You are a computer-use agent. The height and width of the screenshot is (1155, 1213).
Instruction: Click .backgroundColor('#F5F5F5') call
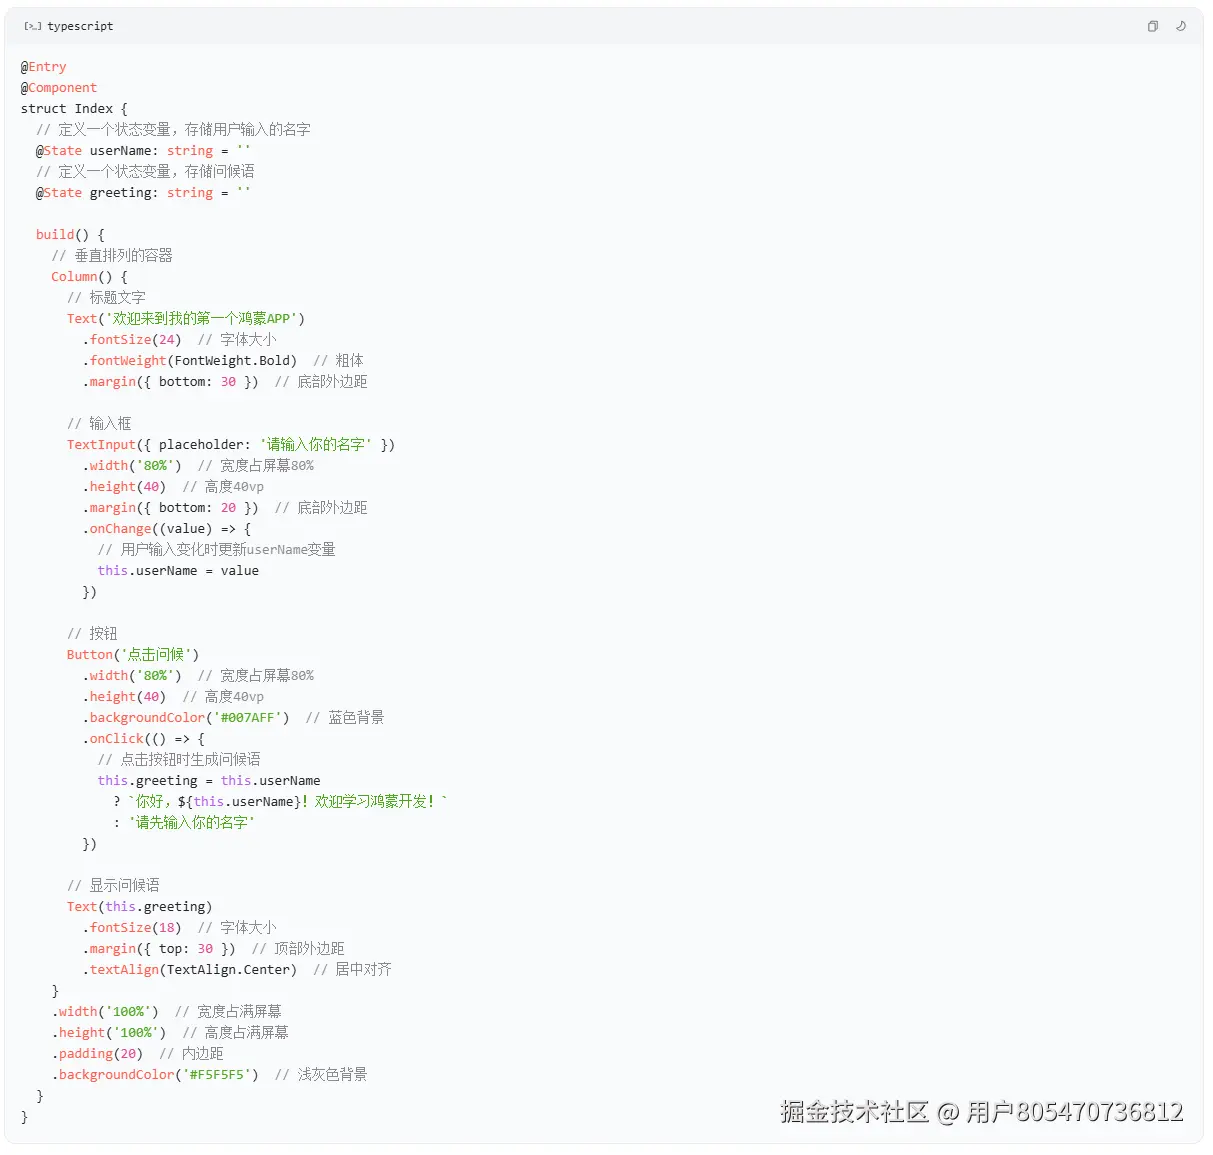[155, 1075]
